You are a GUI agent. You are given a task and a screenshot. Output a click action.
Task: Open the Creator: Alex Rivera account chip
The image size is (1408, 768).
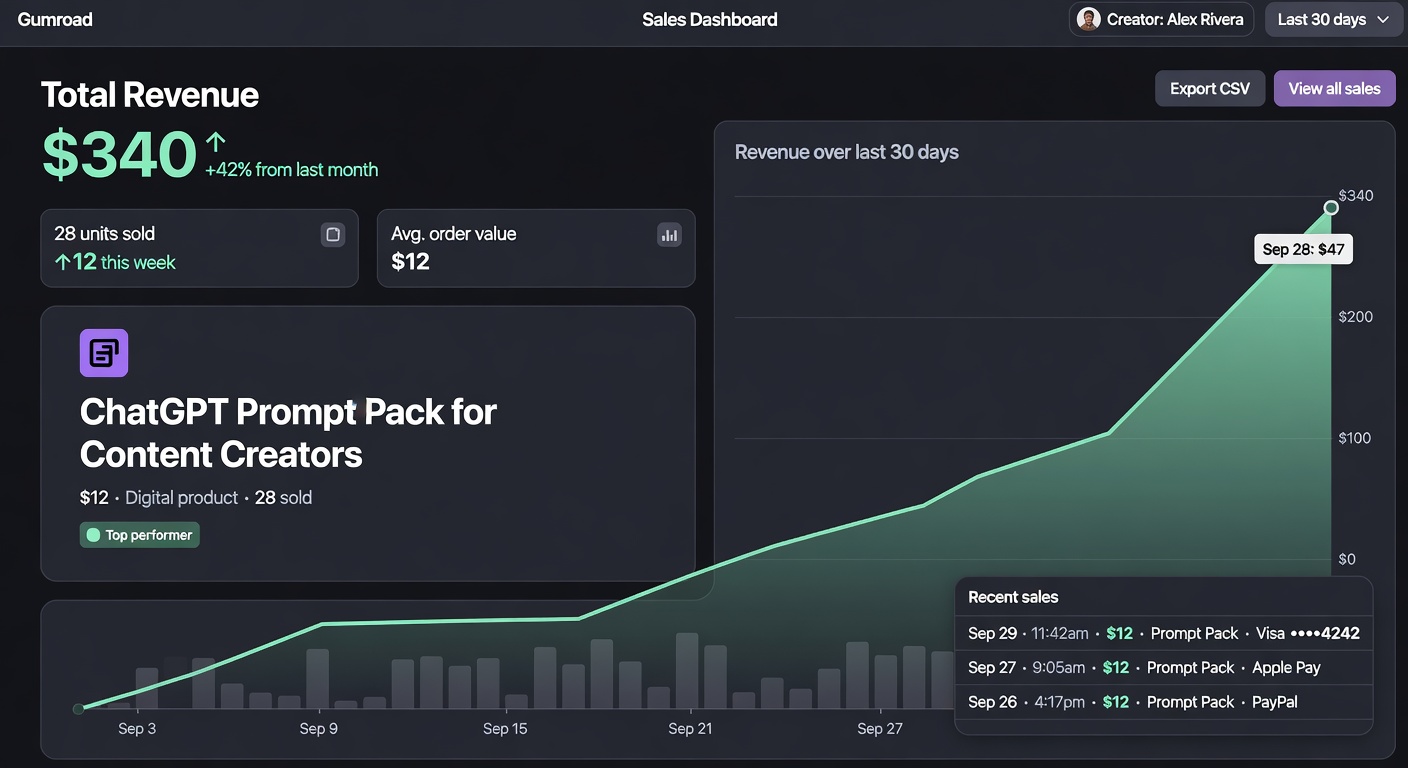click(1161, 19)
